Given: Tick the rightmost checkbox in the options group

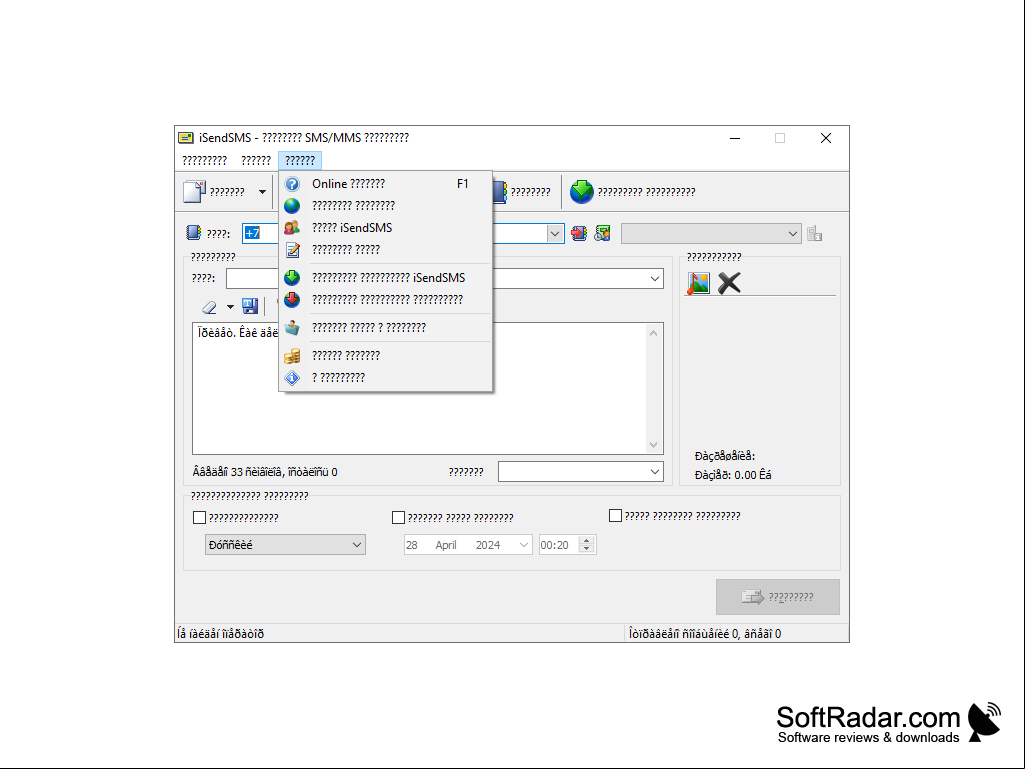Looking at the screenshot, I should tap(615, 516).
